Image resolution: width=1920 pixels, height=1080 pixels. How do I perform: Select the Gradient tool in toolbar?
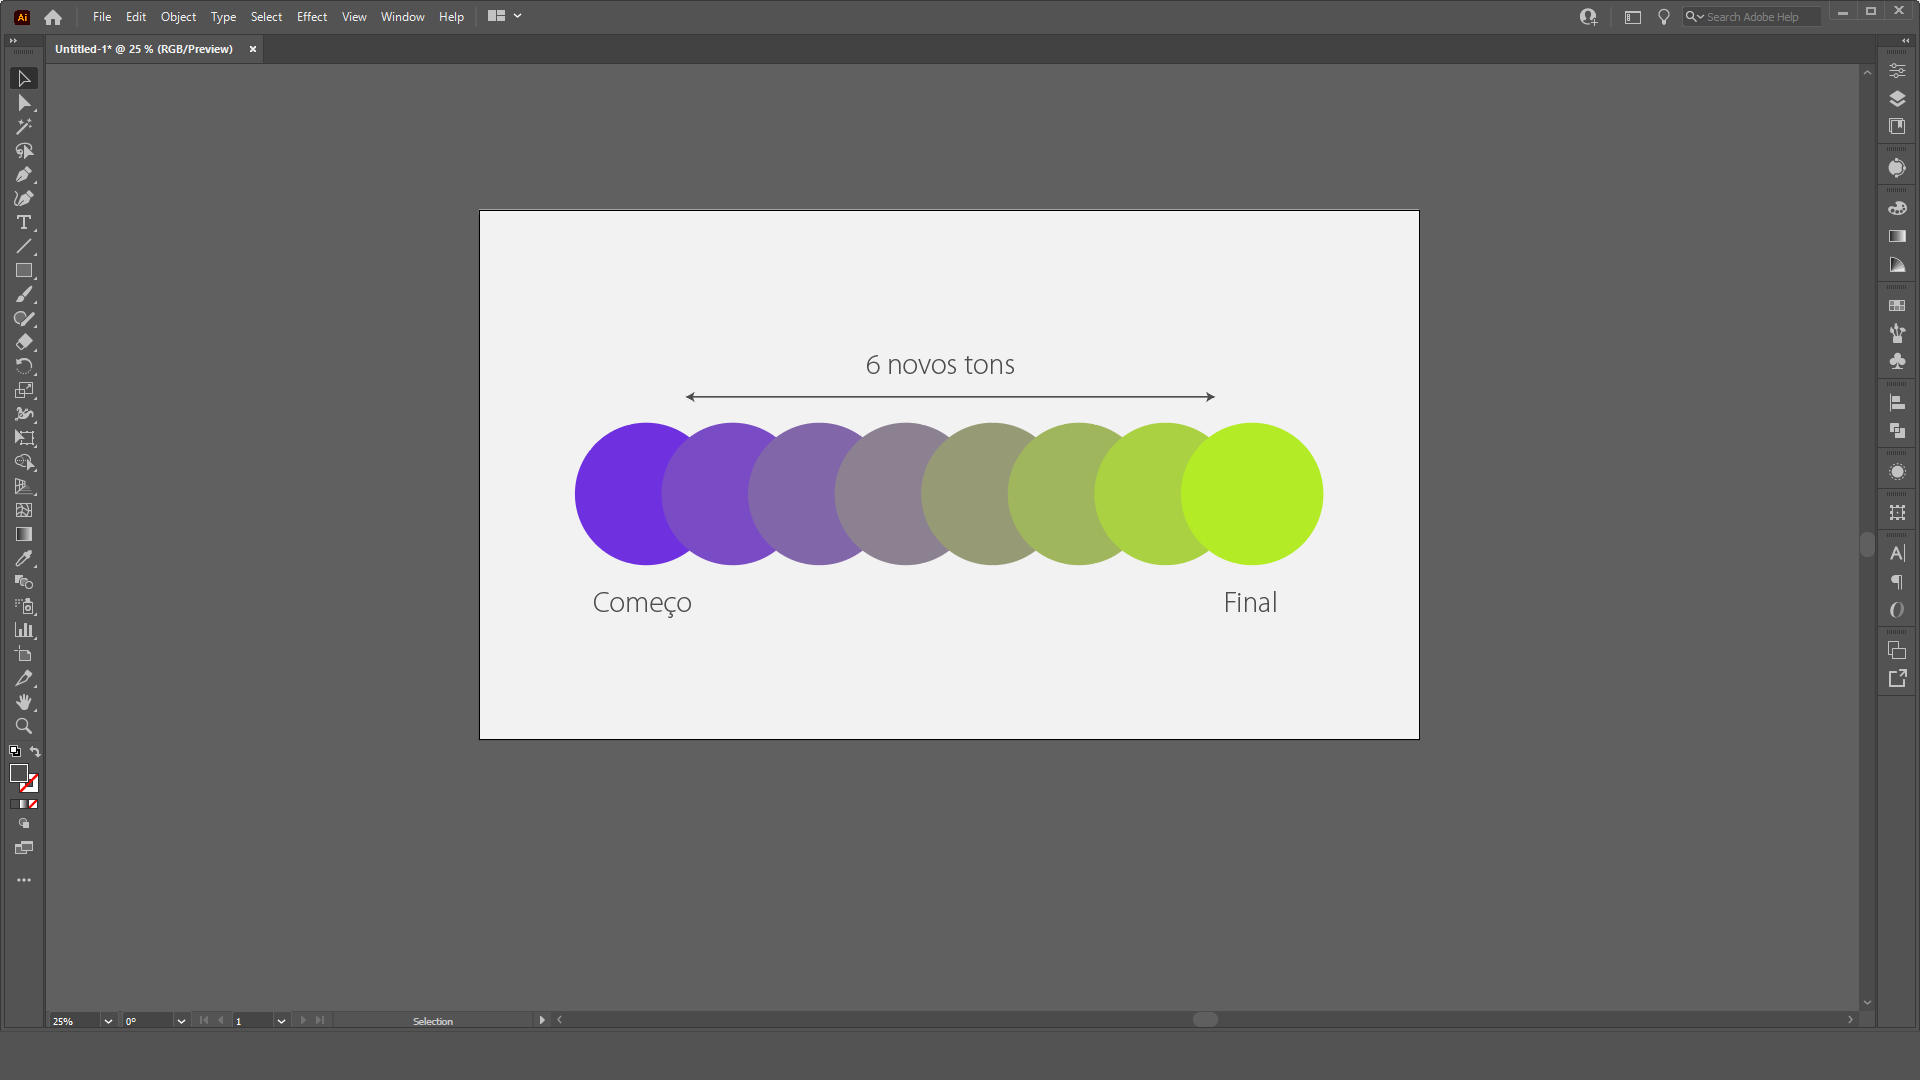24,534
